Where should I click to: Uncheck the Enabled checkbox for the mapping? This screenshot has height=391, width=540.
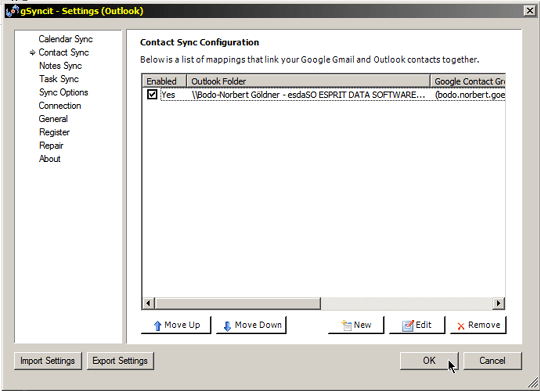(152, 94)
